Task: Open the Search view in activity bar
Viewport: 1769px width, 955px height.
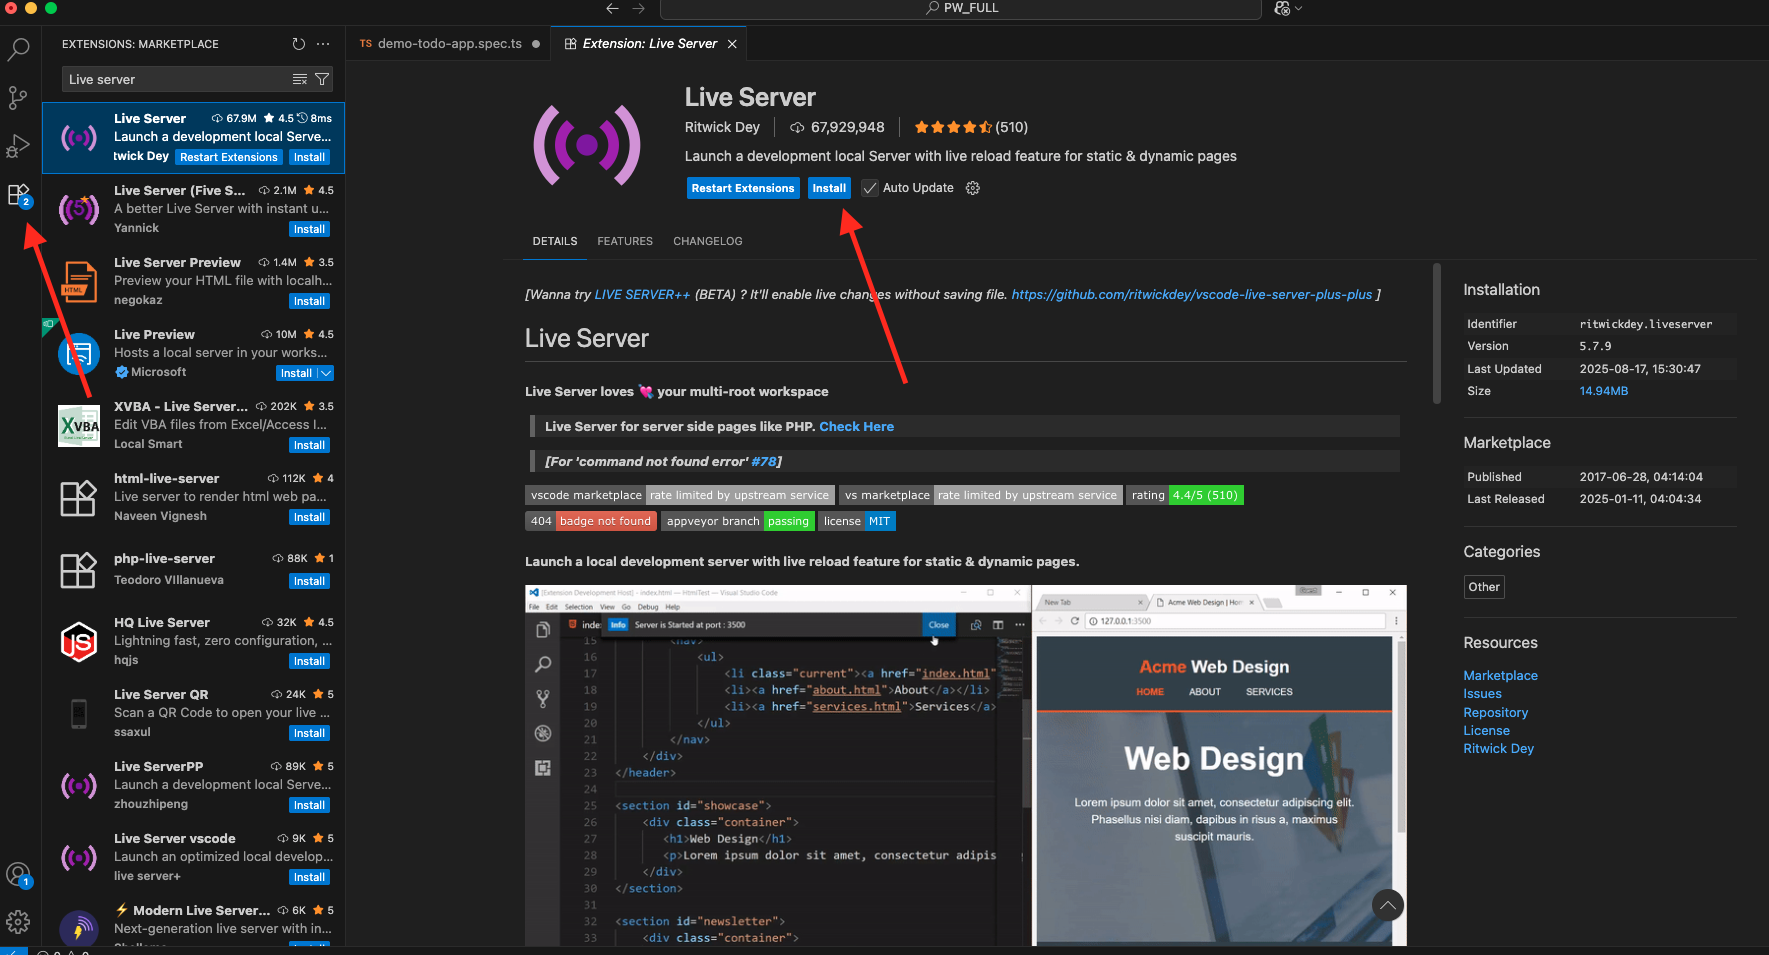Action: point(19,49)
